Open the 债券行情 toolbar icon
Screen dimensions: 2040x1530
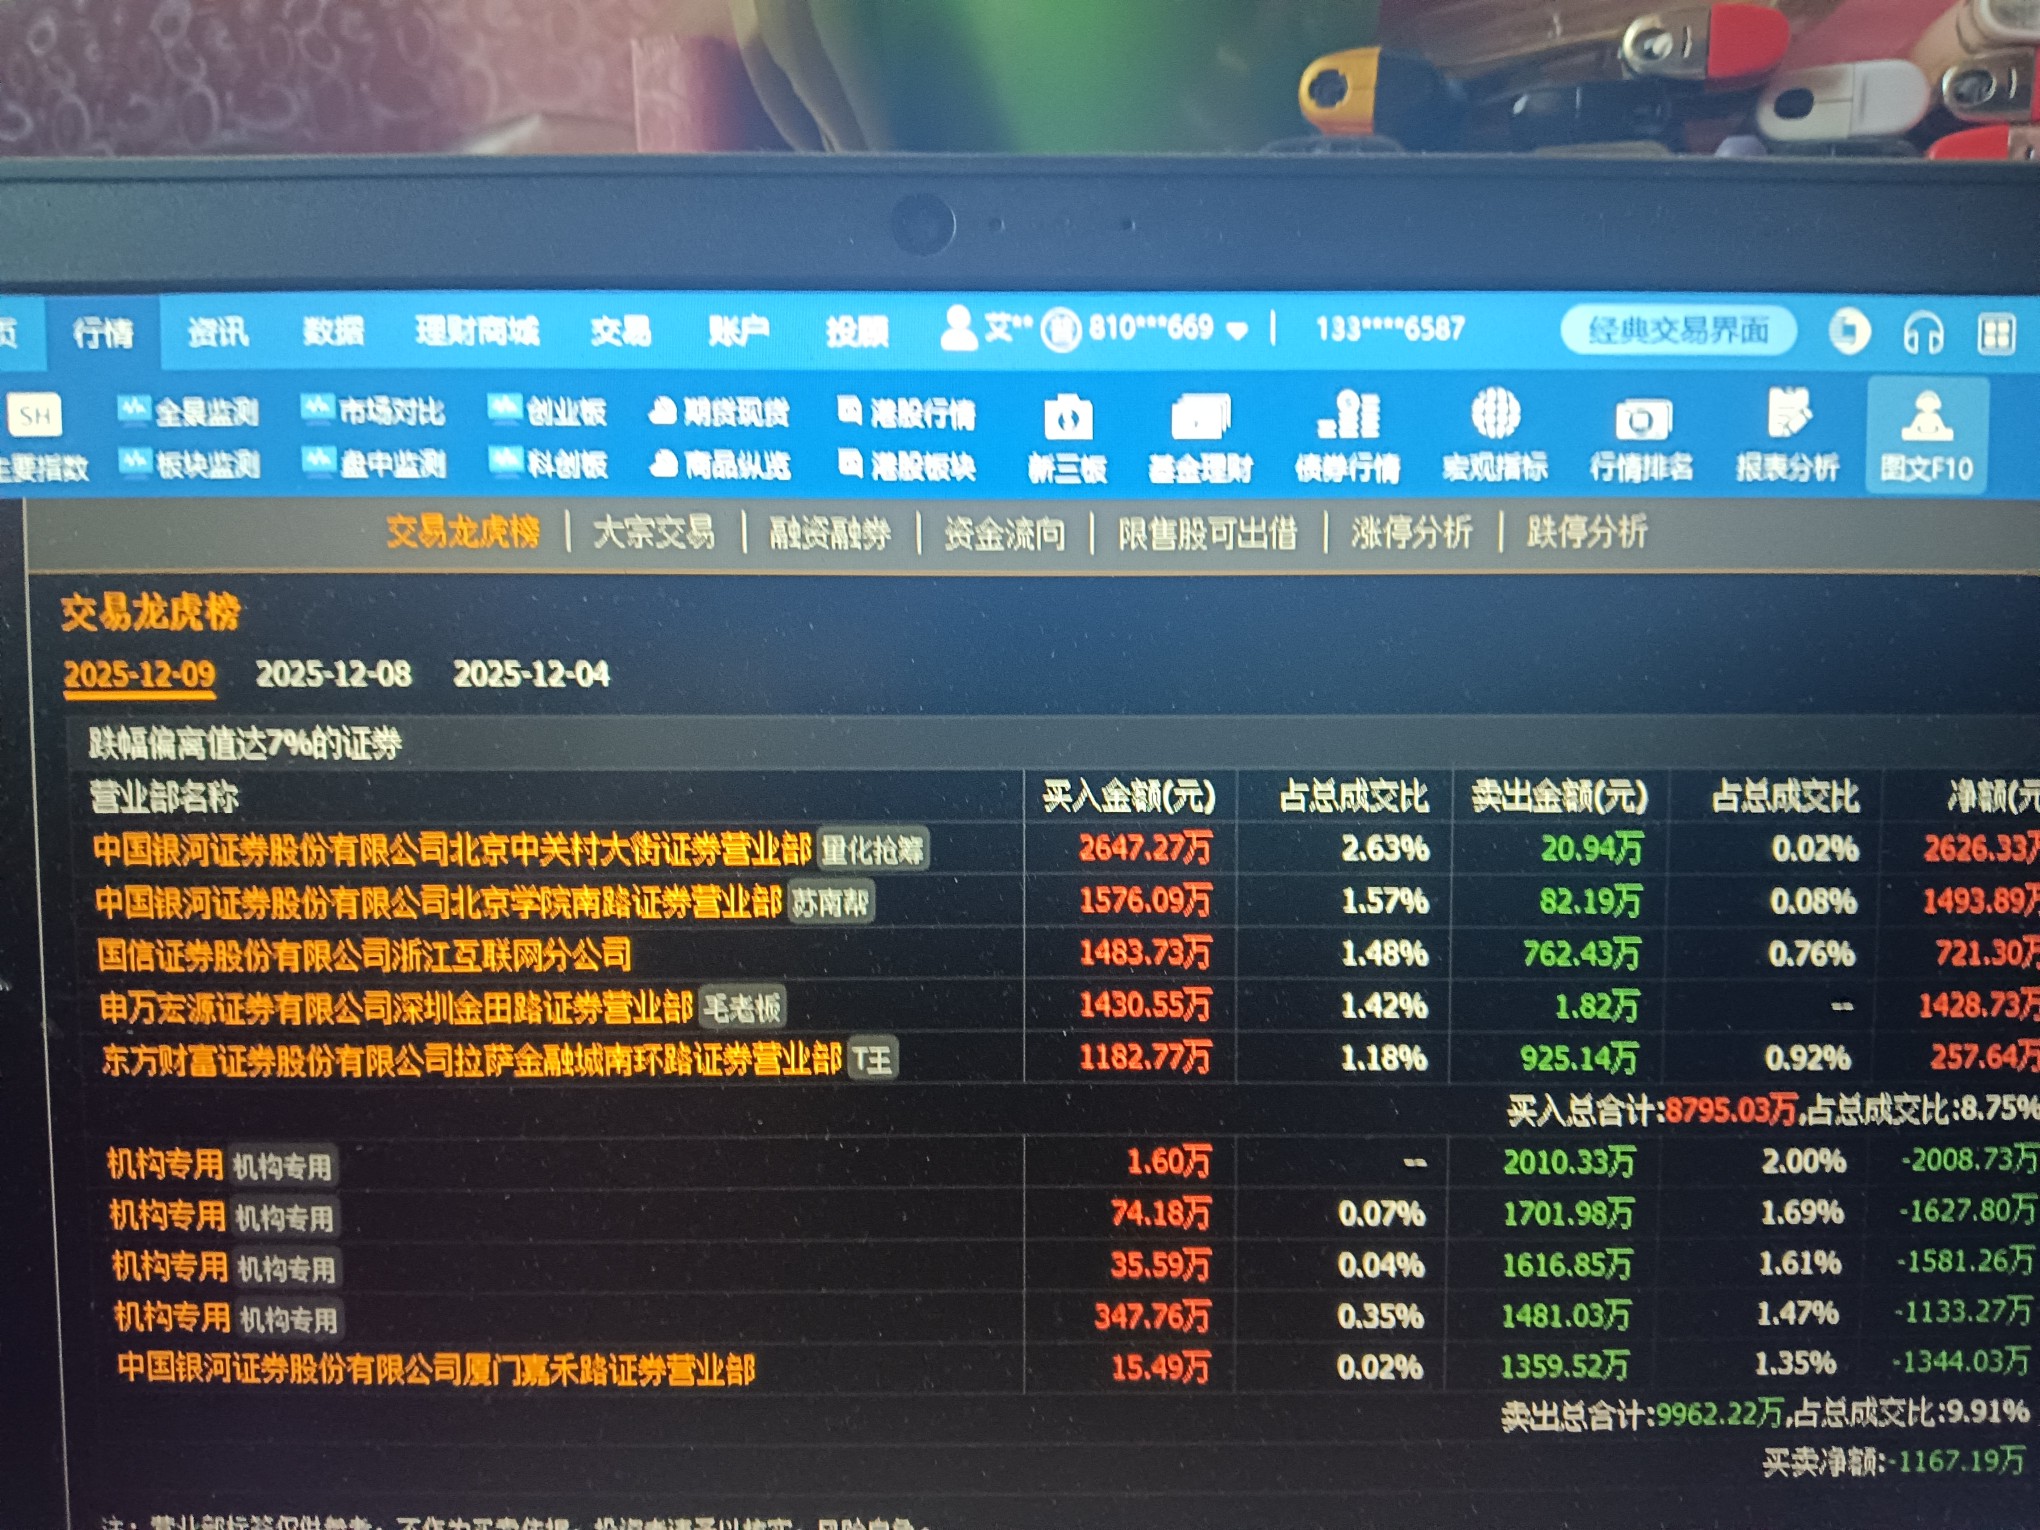tap(1348, 417)
